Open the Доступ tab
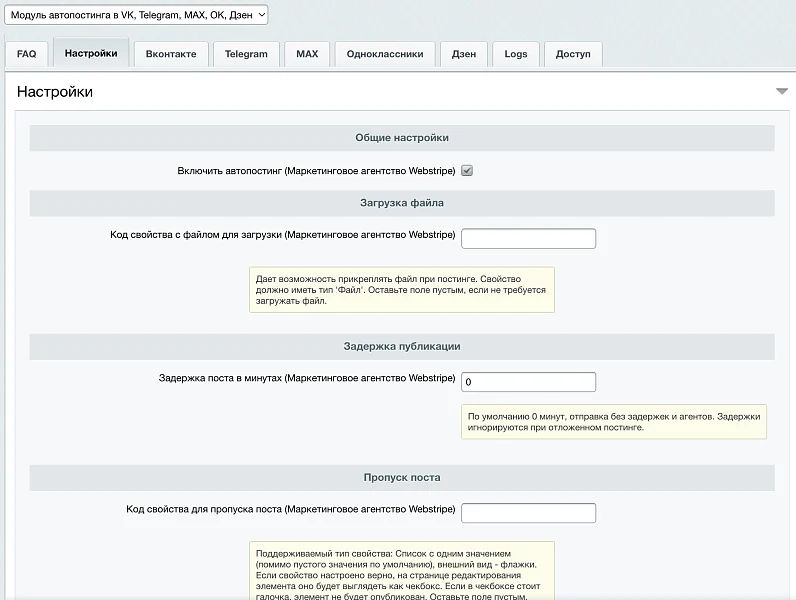The image size is (796, 600). point(573,54)
